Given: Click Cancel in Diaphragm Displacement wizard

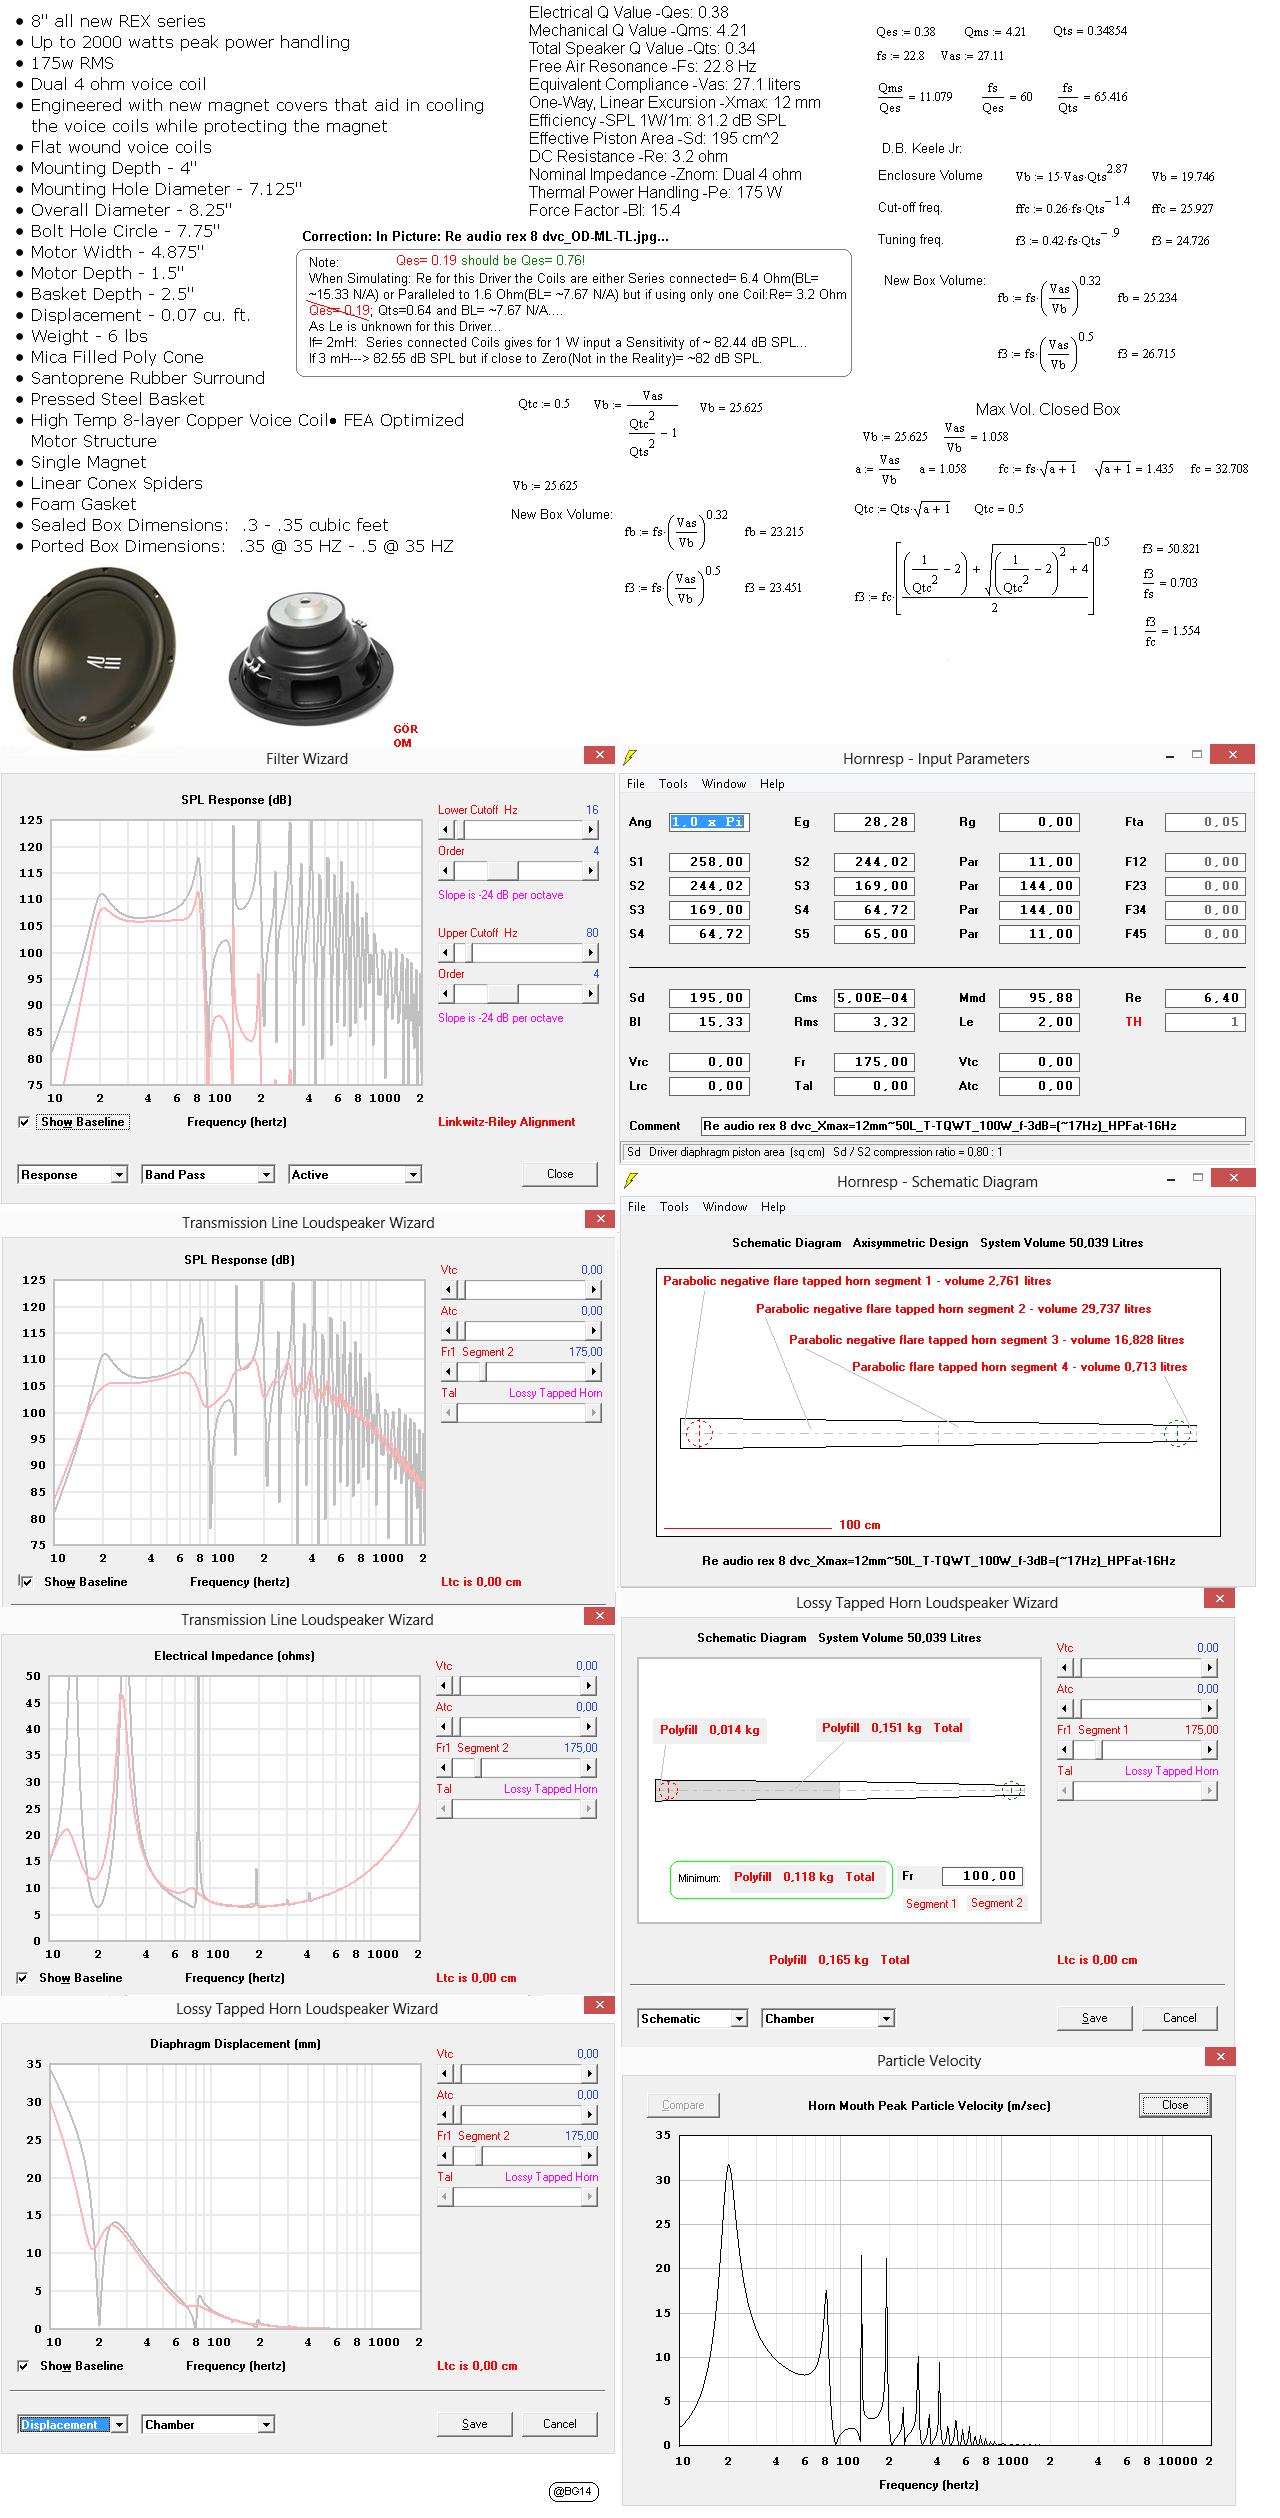Looking at the screenshot, I should [560, 2424].
